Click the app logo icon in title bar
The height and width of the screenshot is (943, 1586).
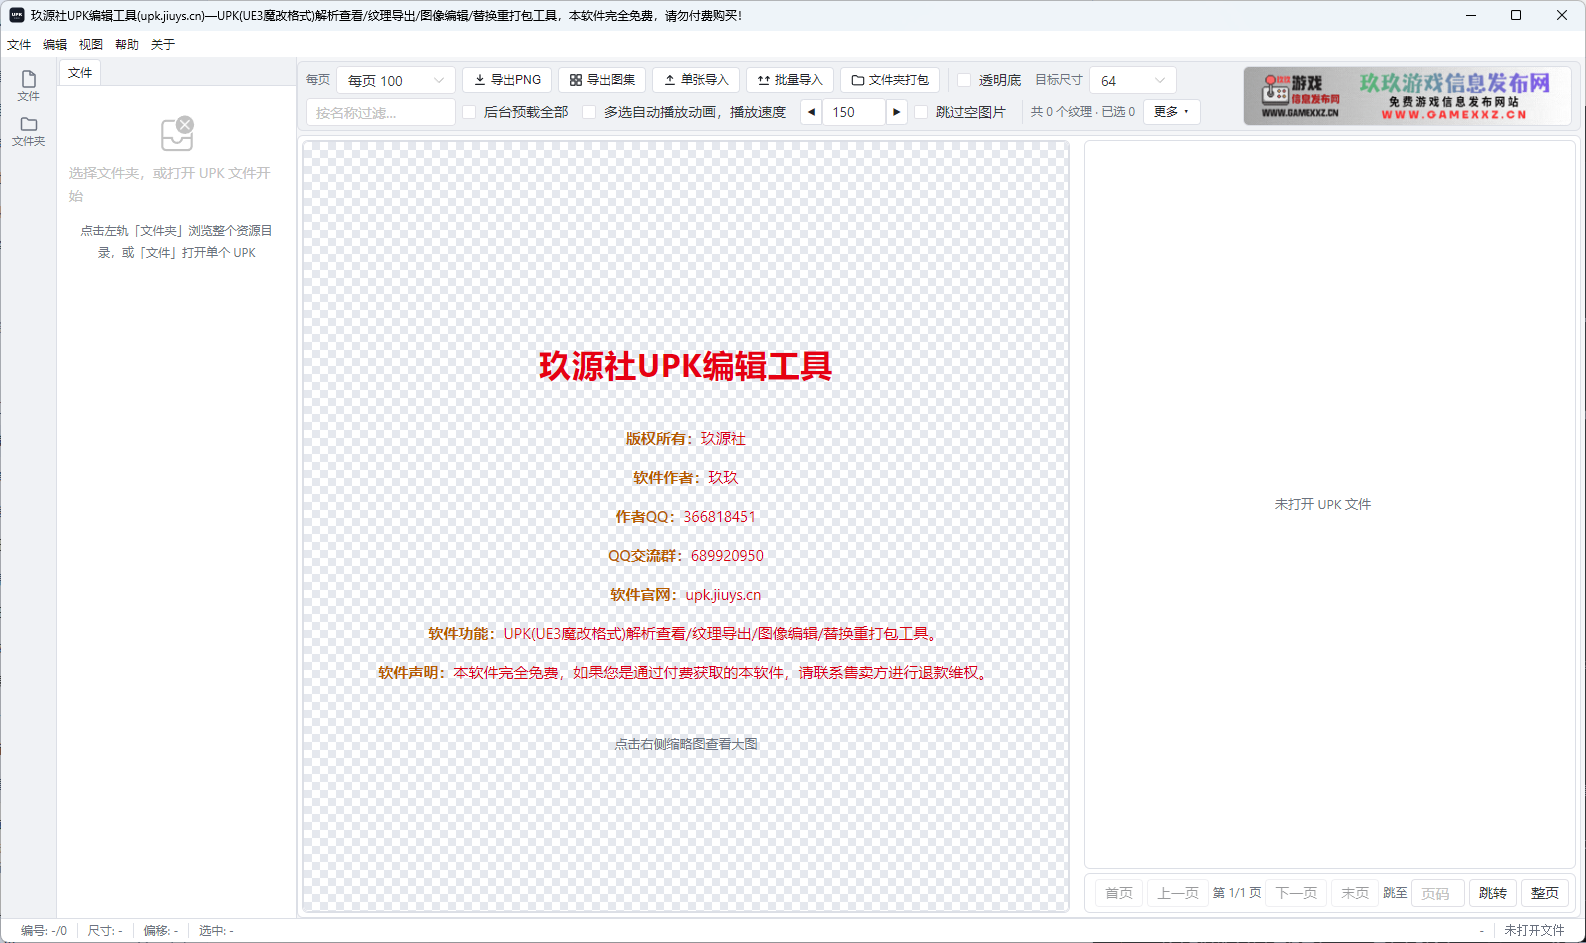17,15
